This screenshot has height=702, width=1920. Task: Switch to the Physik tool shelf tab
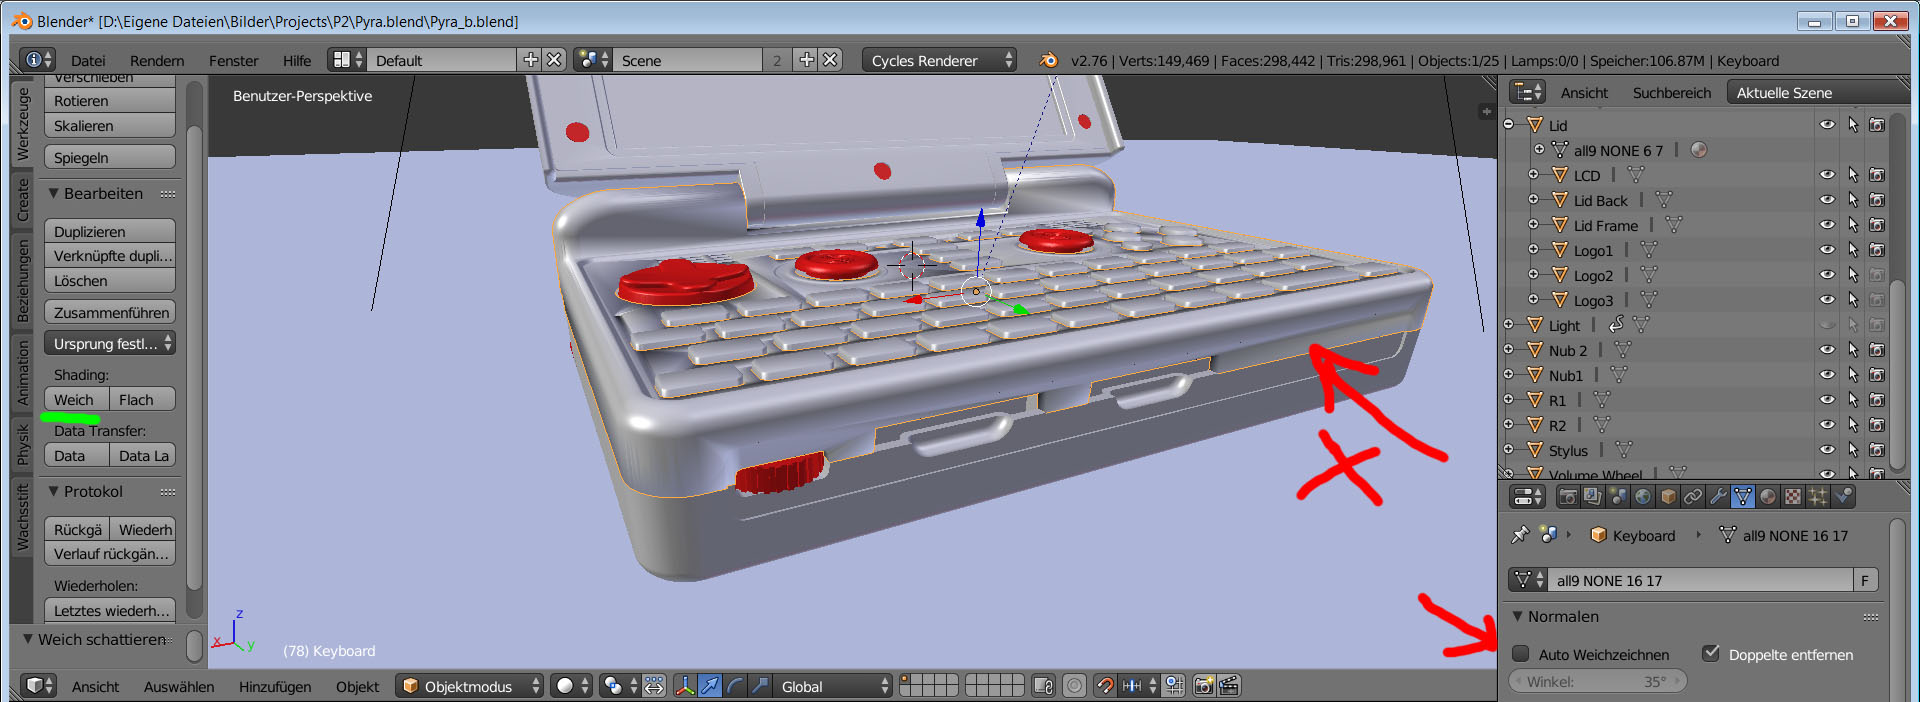pos(23,444)
